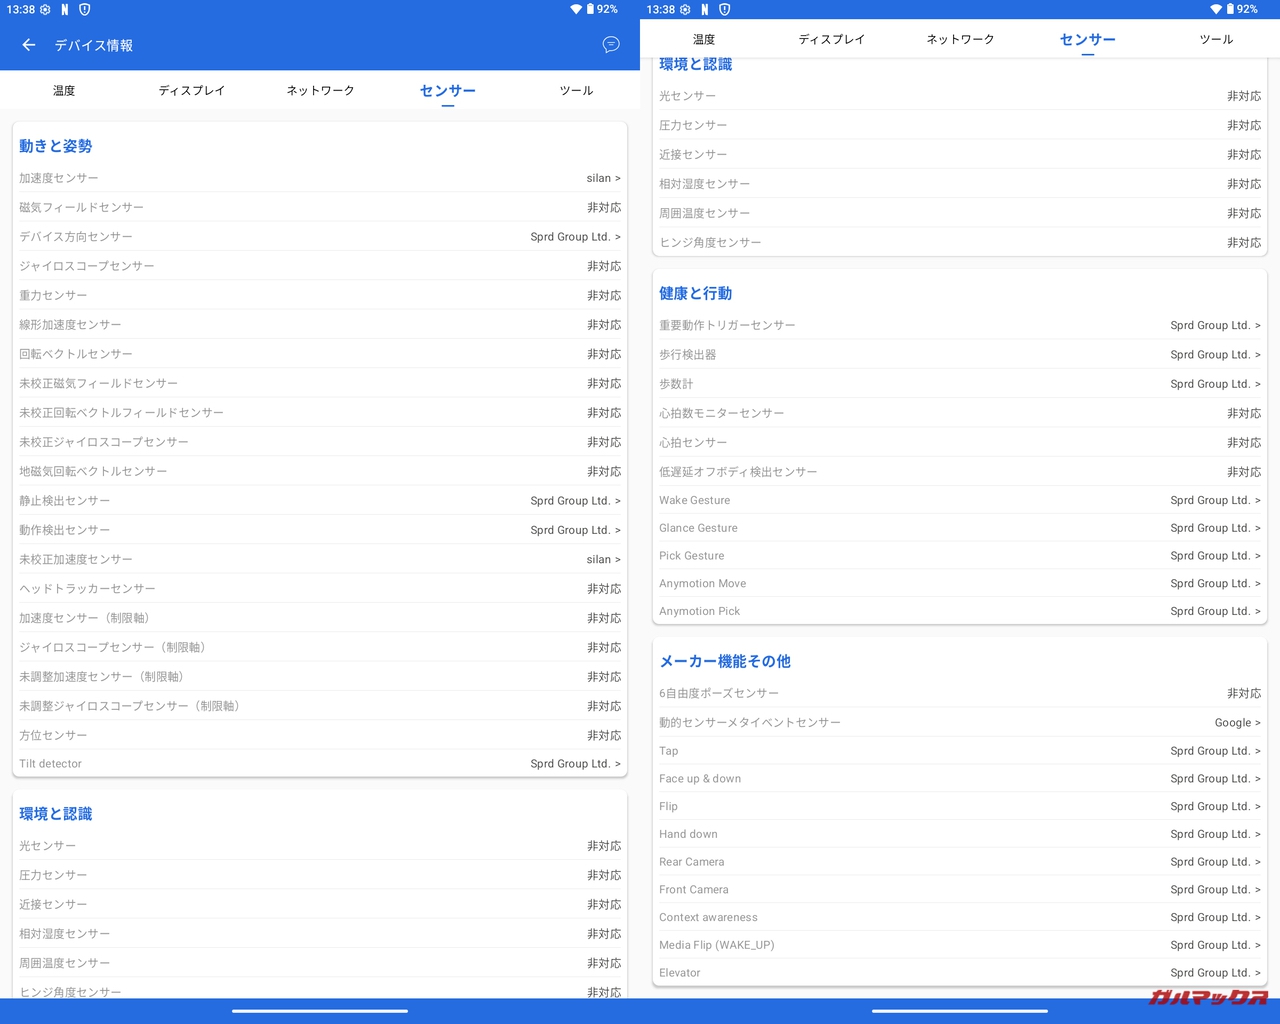
Task: Expand 未校正加速度センサー silan details
Action: [x=320, y=559]
